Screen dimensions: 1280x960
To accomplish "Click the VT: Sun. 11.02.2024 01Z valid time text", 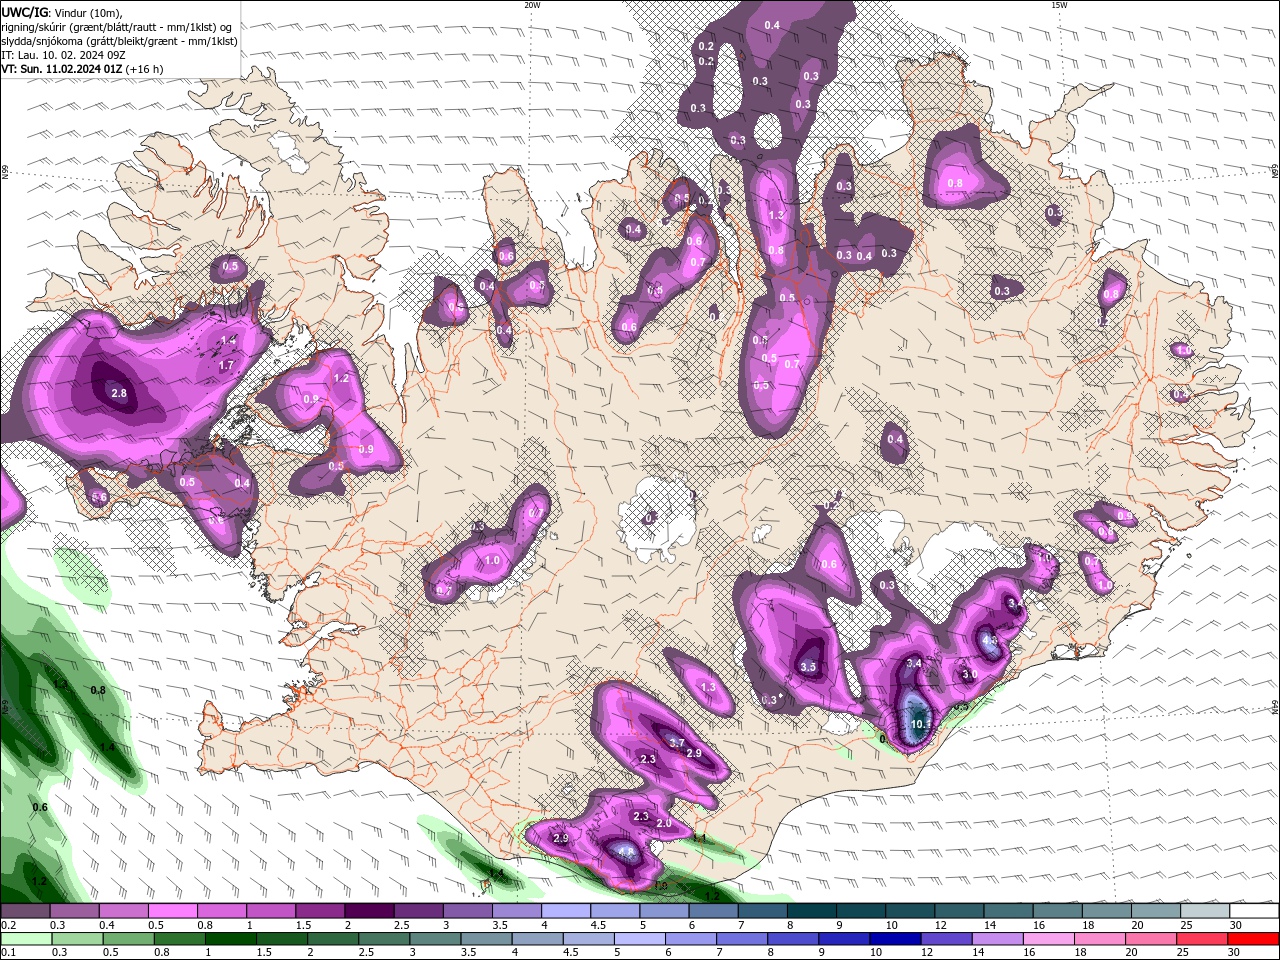I will (62, 69).
